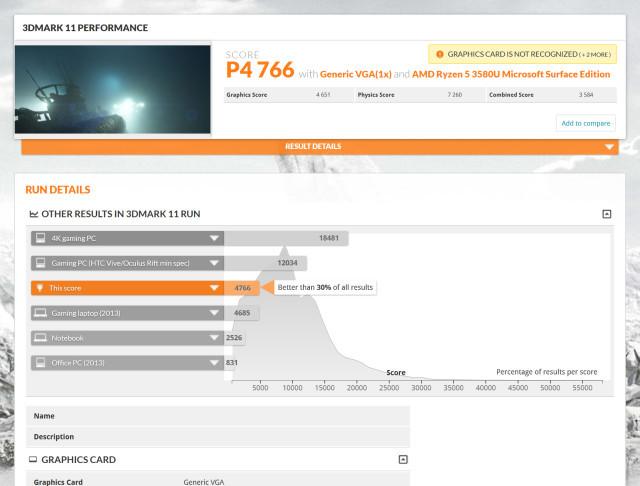Screen dimensions: 640x486
Task: Collapse the Graphics Card section
Action: tap(403, 460)
